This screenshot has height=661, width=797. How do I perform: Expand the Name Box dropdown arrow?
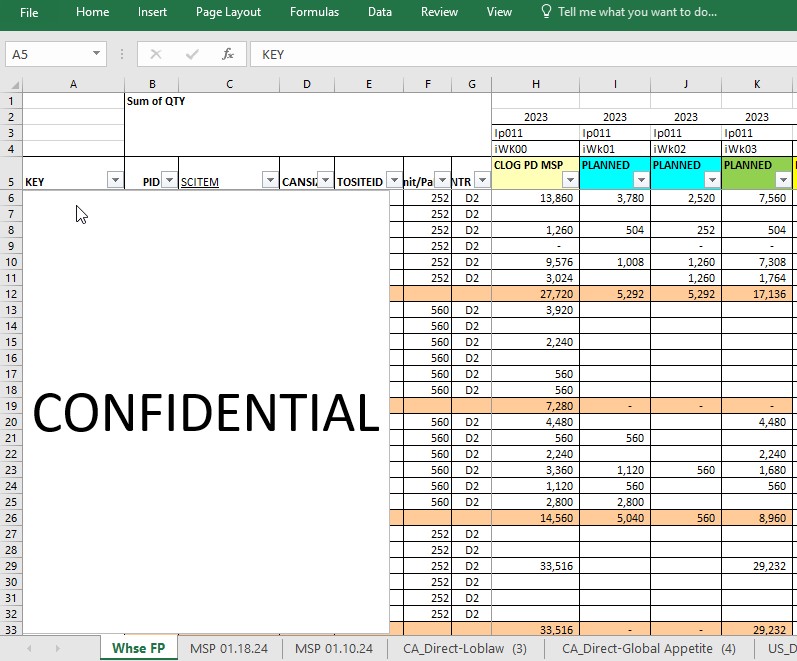coord(96,53)
